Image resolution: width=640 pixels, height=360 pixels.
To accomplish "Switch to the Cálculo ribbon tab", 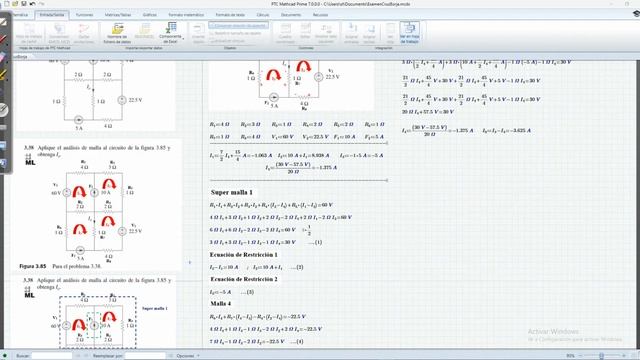I will point(262,15).
